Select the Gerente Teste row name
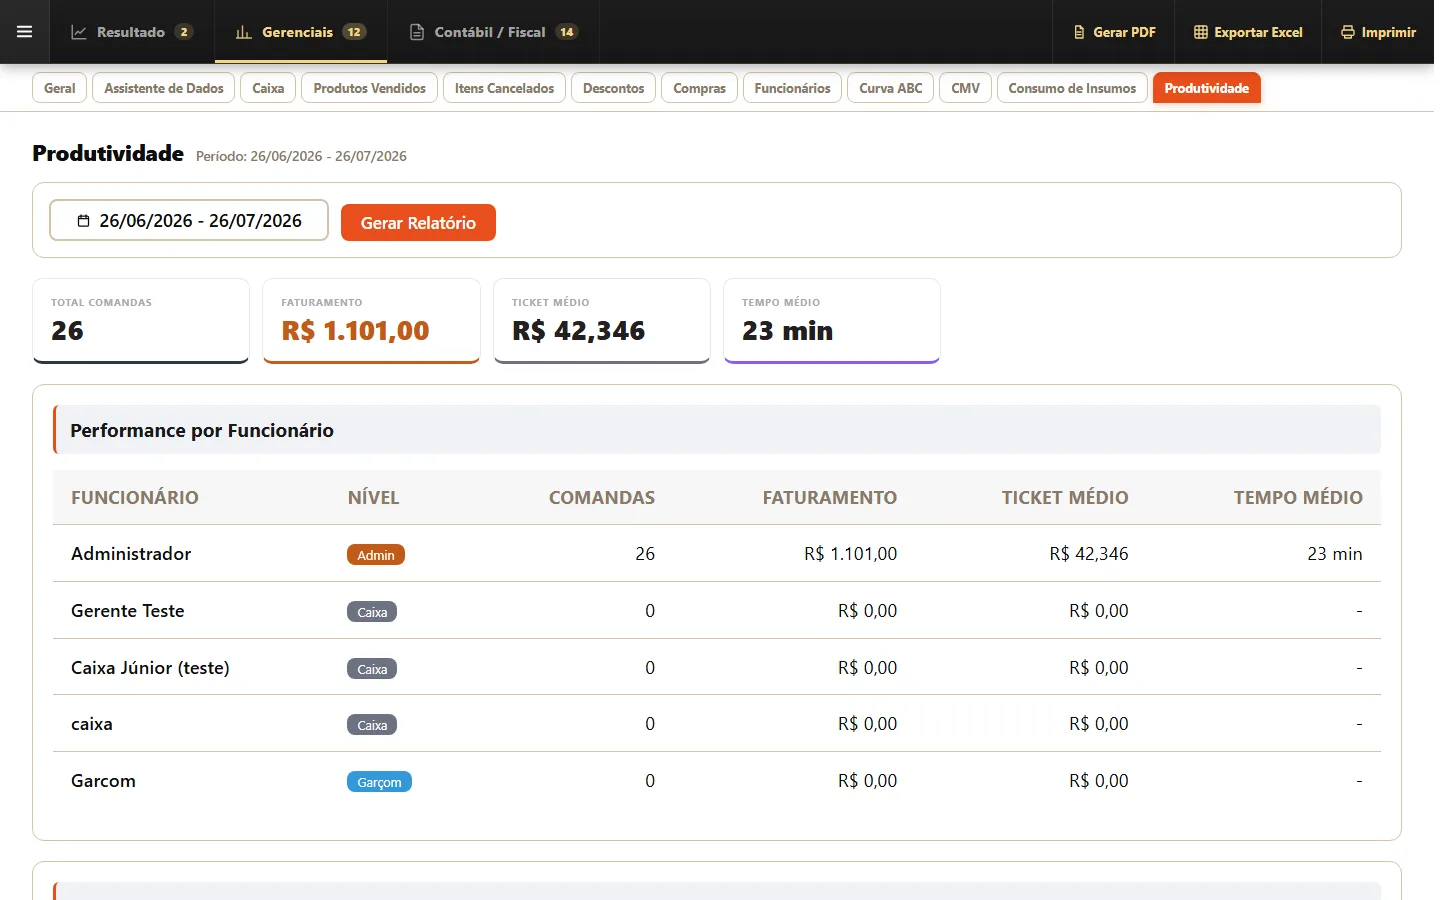Screen dimensions: 1440x900 128,611
